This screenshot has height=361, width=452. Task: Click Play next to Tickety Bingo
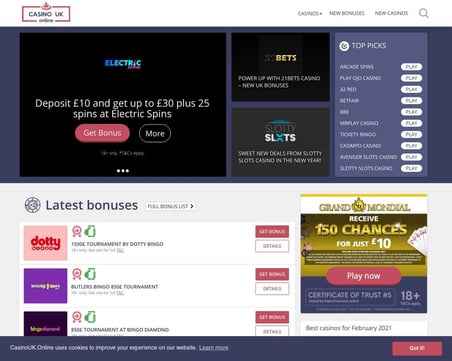click(x=411, y=134)
